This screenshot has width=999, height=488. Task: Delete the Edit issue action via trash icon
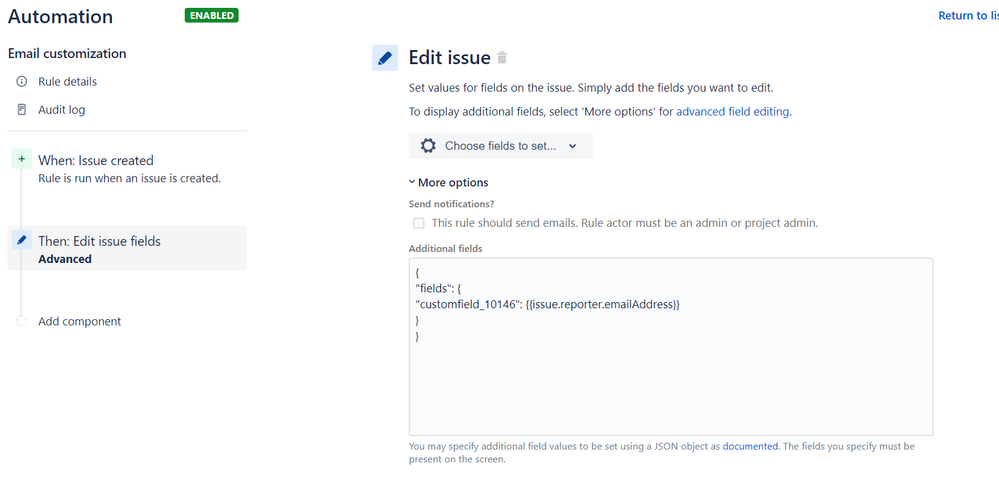[x=502, y=58]
